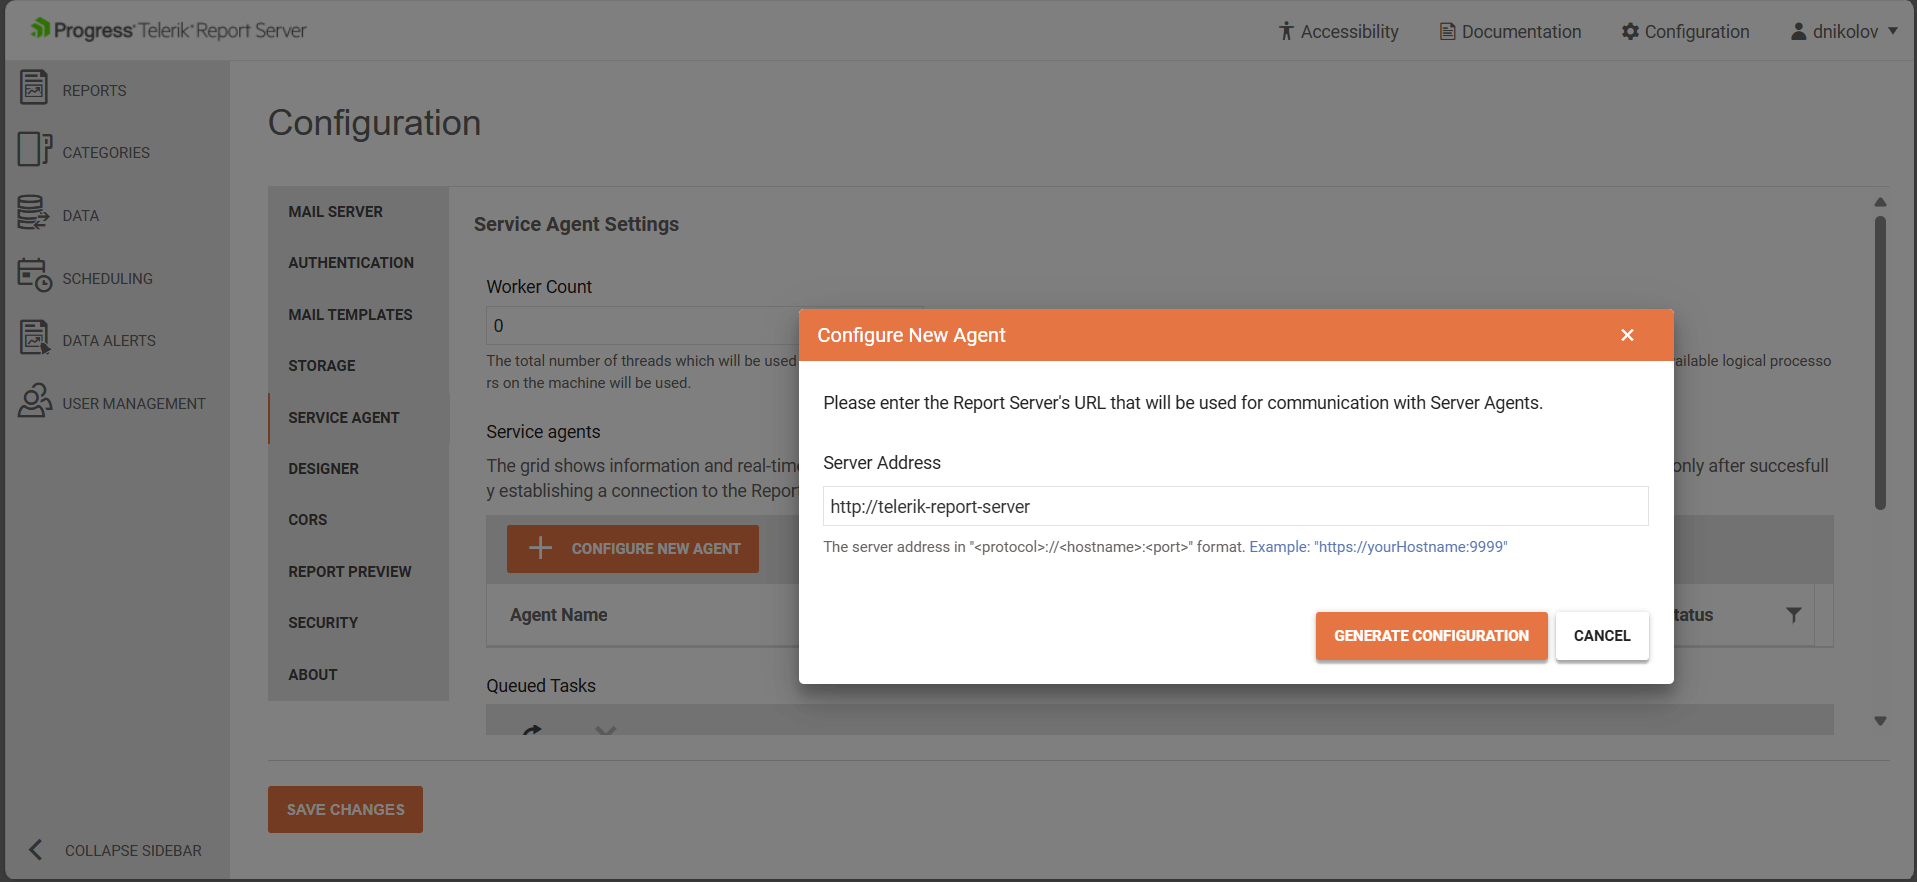Click the dnikolov user avatar icon
This screenshot has height=882, width=1917.
[1798, 31]
